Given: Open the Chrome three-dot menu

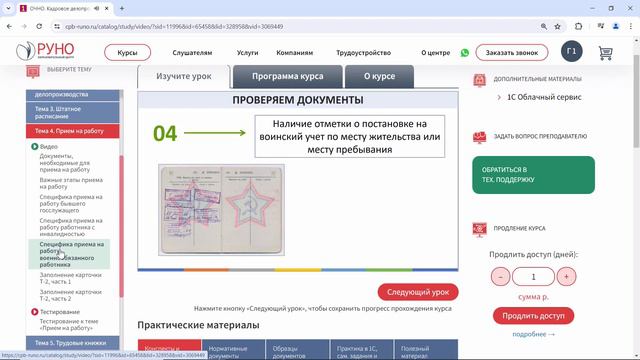Looking at the screenshot, I should 631,26.
